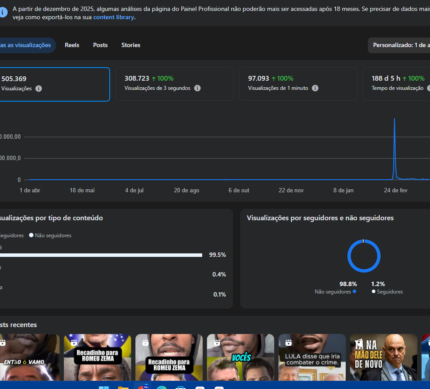Toggle the white Não seguidores legend dot

[x=31, y=235]
